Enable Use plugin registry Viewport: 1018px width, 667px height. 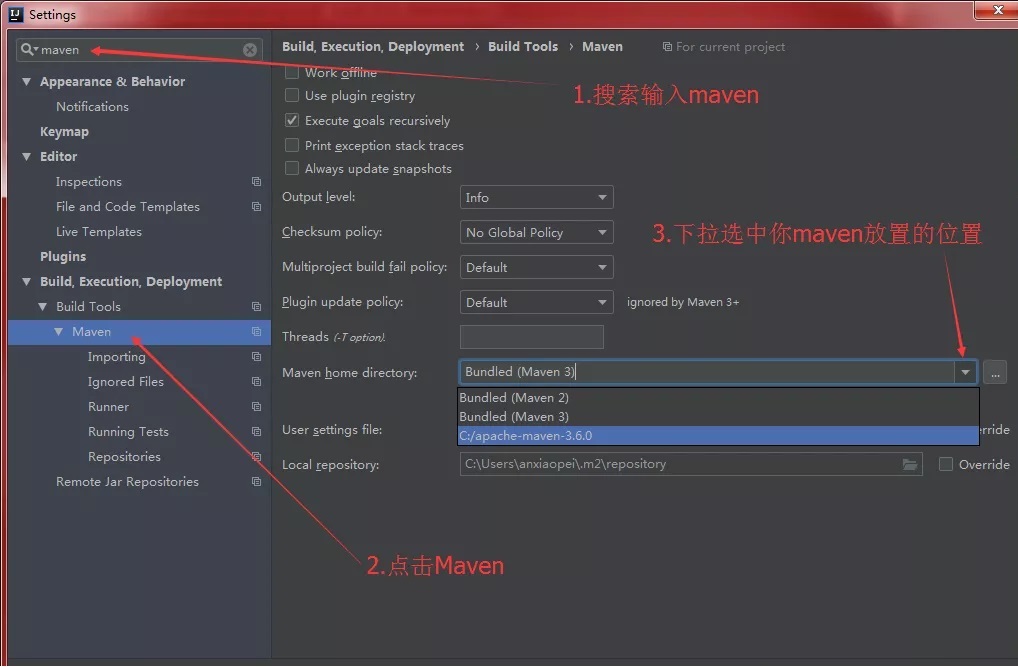[292, 95]
